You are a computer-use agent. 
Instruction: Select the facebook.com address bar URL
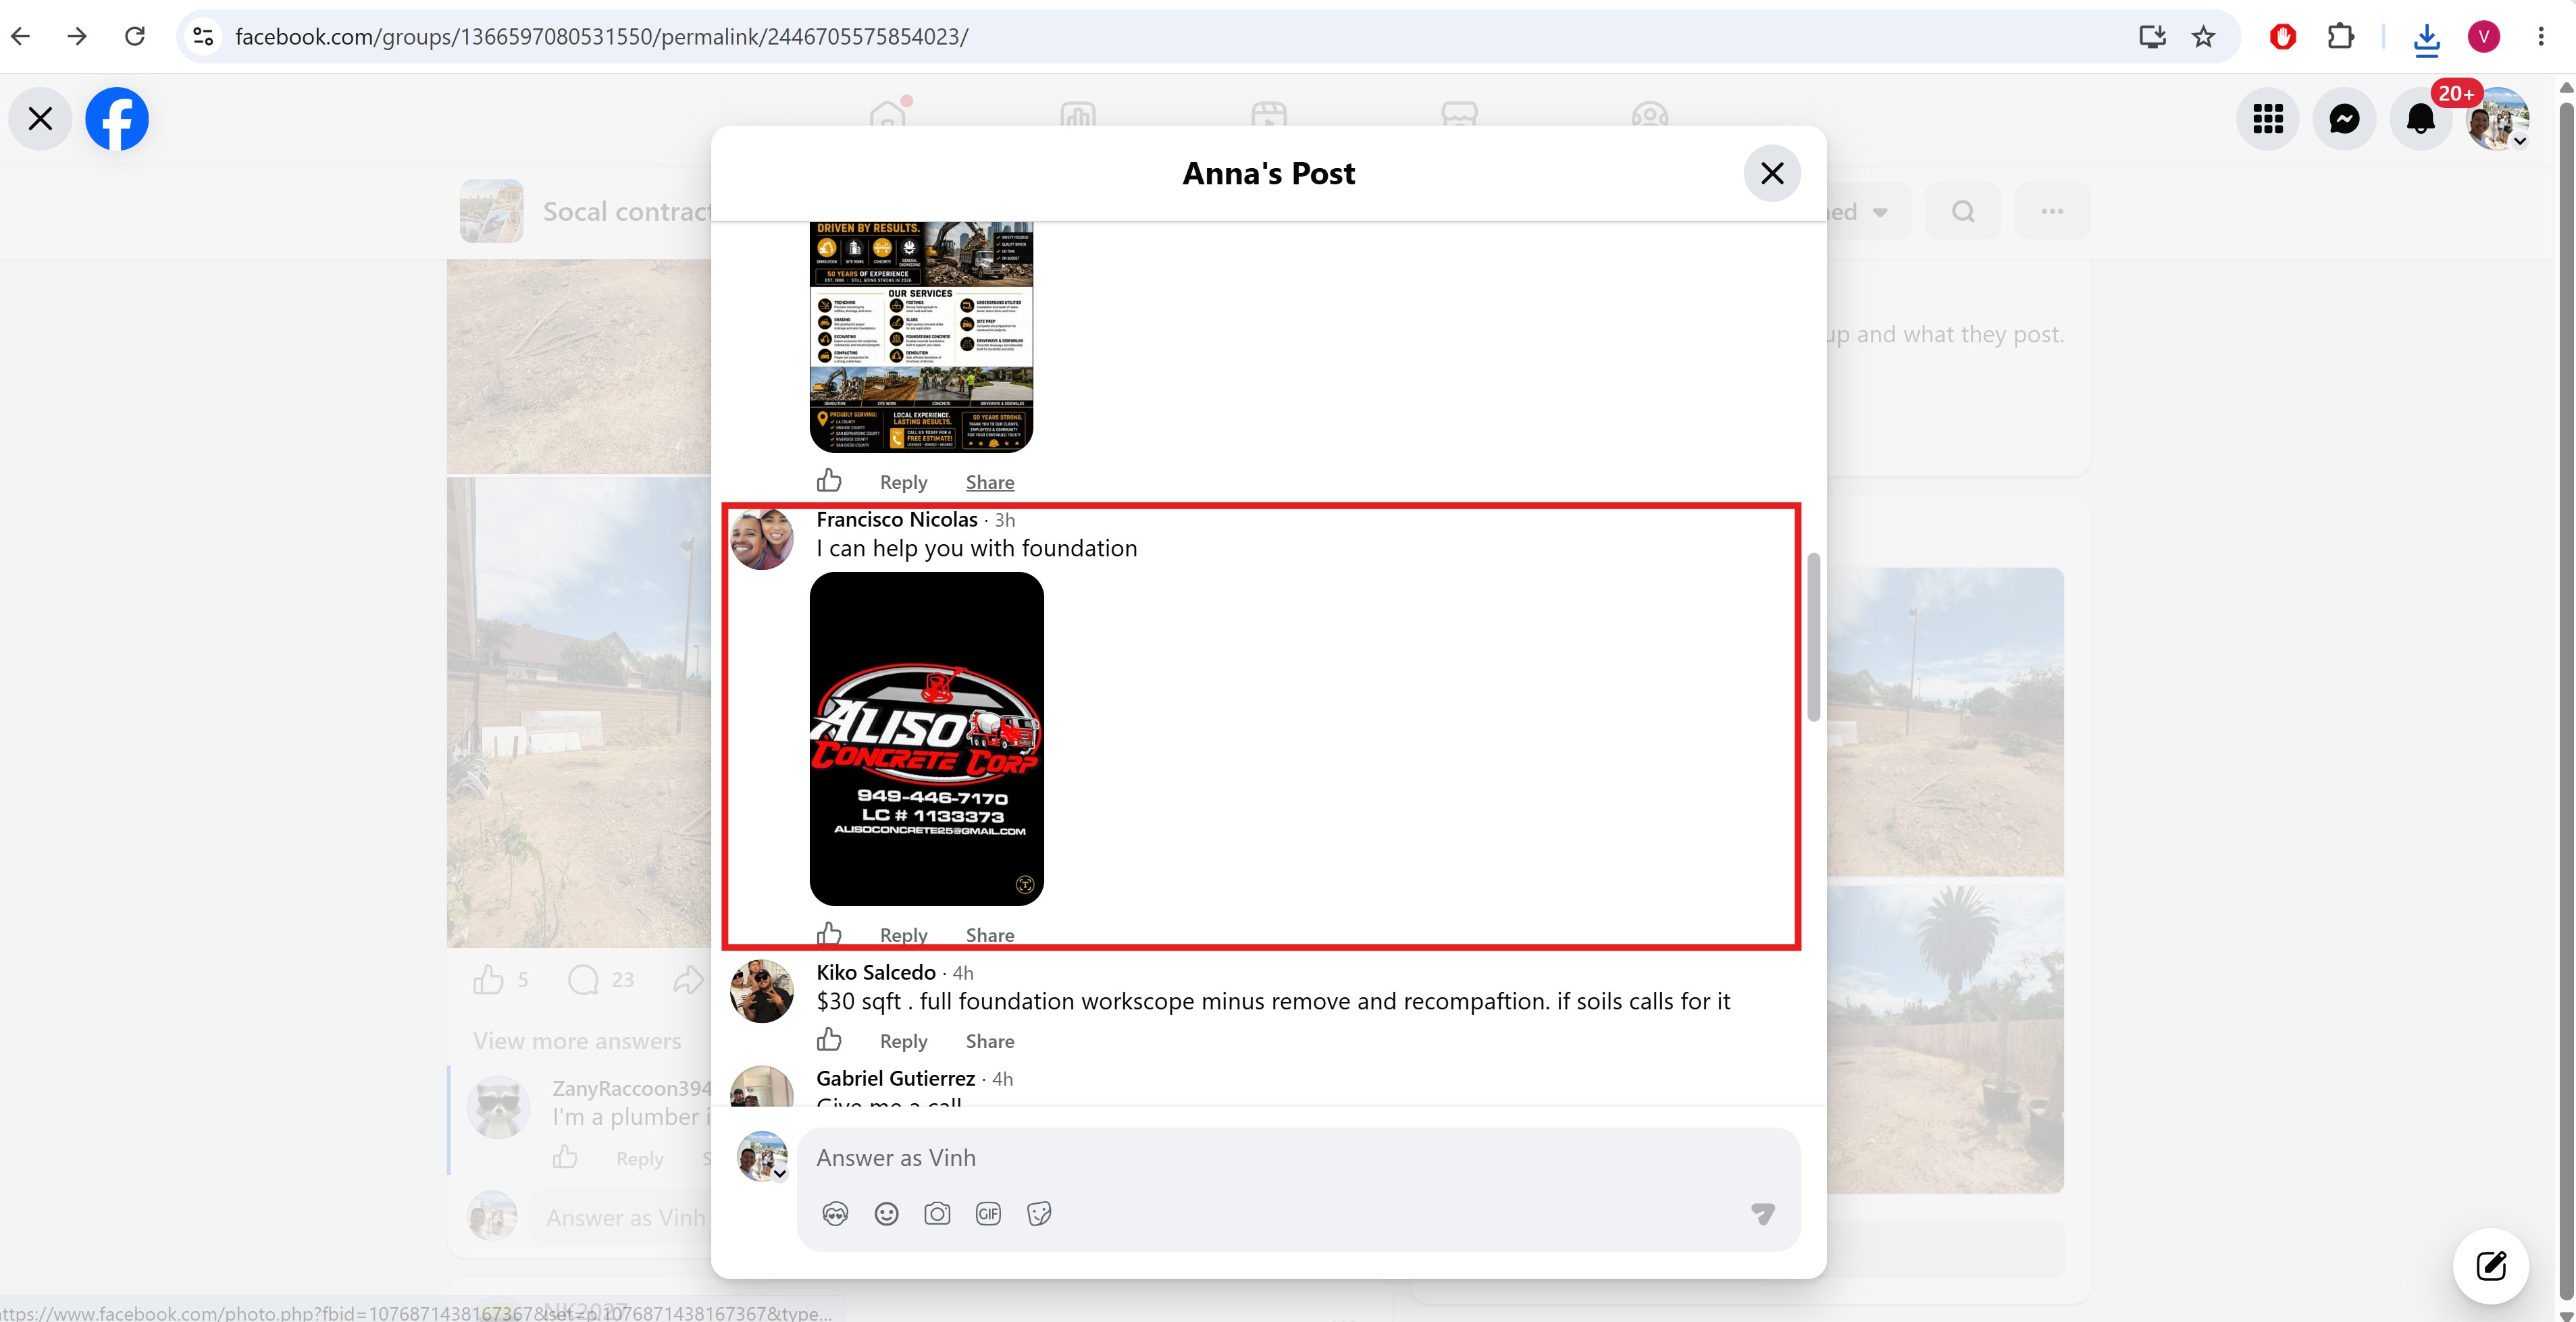click(601, 37)
